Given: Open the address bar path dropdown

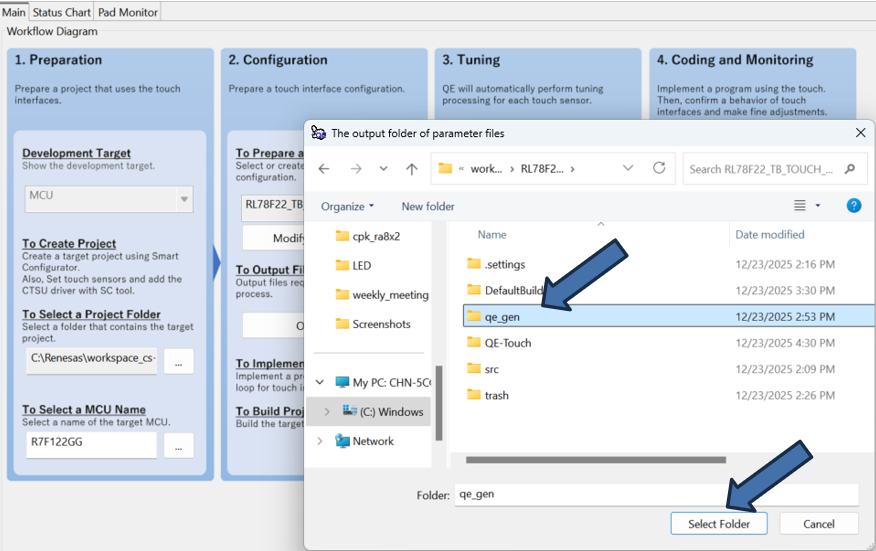Looking at the screenshot, I should point(627,168).
